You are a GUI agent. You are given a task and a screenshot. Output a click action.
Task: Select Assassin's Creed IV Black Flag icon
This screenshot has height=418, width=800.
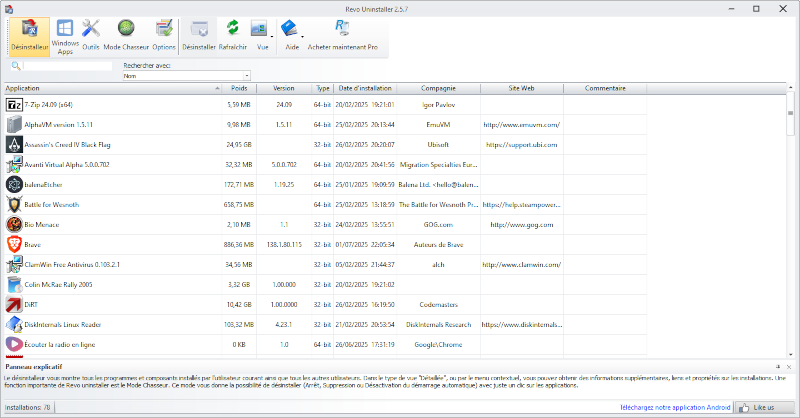14,144
